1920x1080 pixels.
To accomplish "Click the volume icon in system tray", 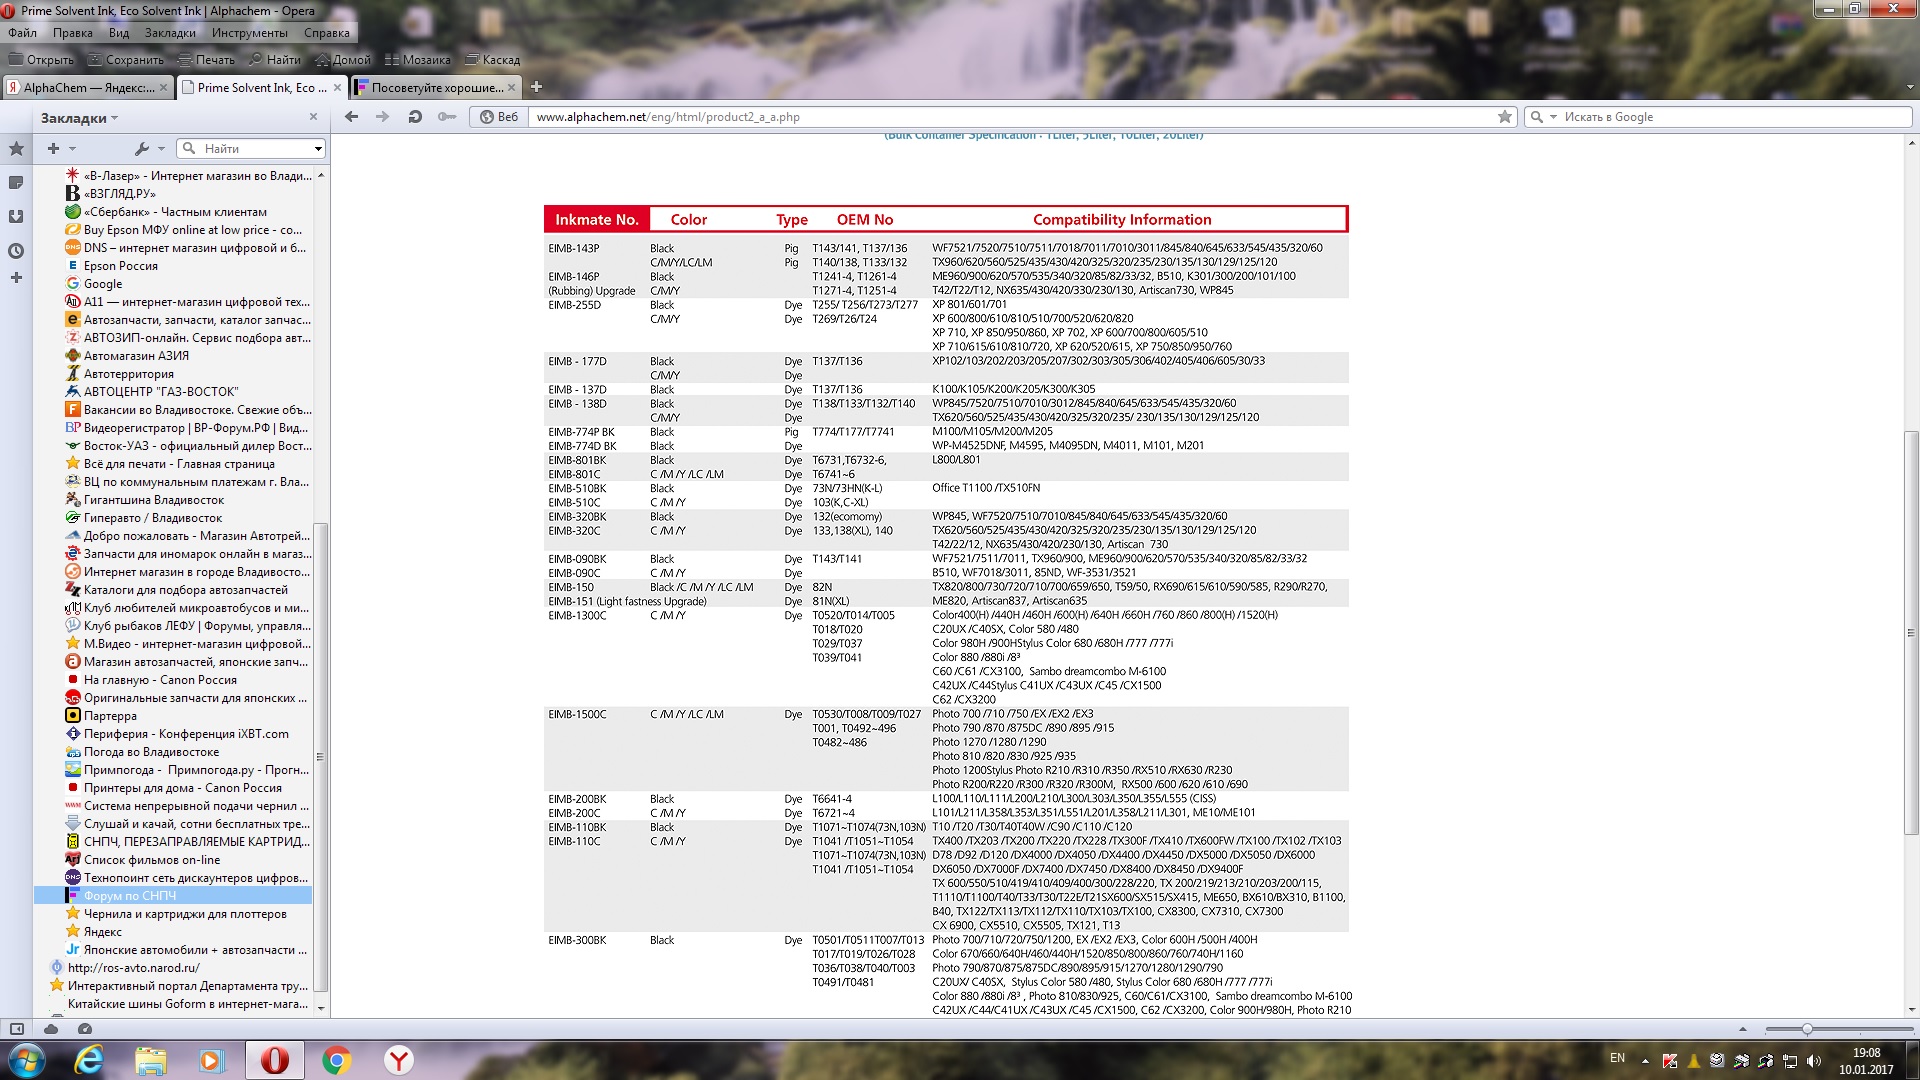I will point(1814,1061).
